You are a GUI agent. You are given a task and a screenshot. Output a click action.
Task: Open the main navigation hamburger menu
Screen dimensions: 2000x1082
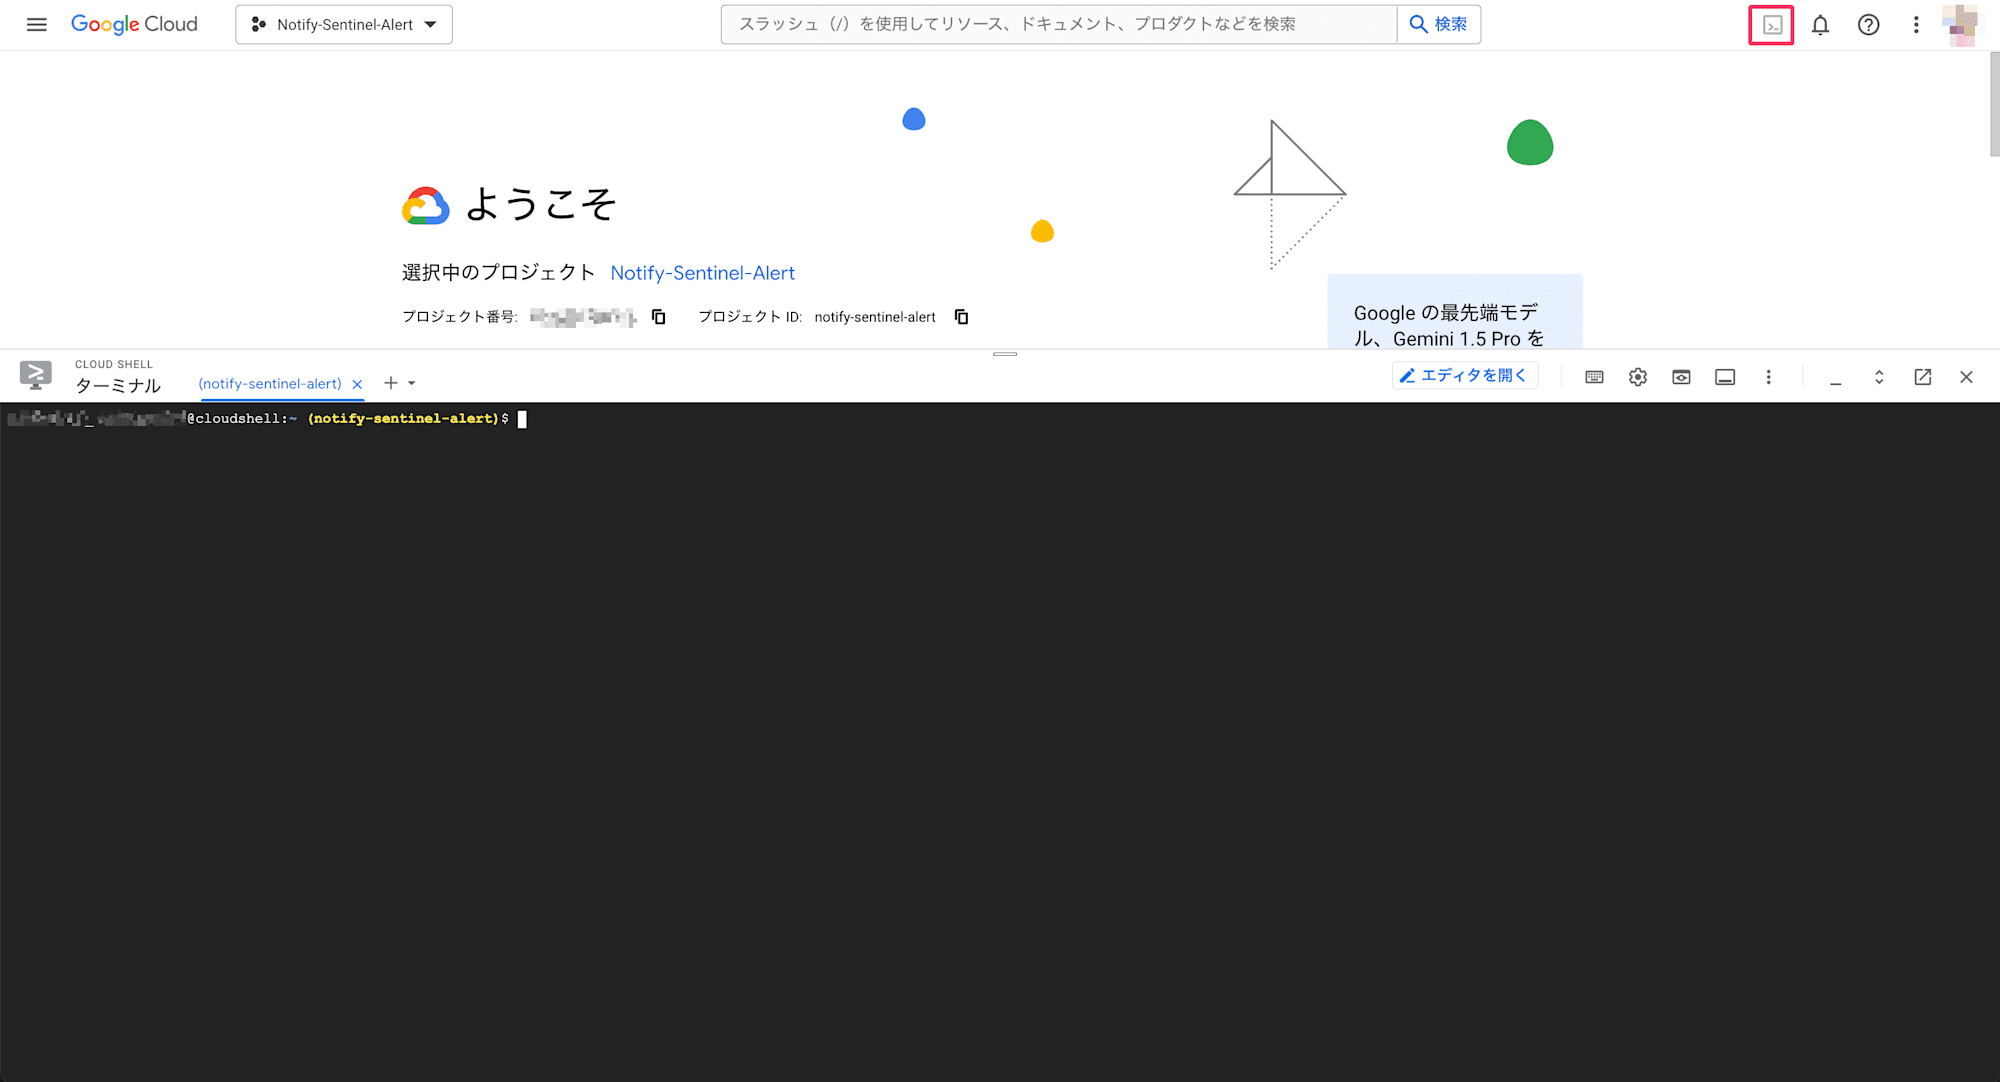37,25
